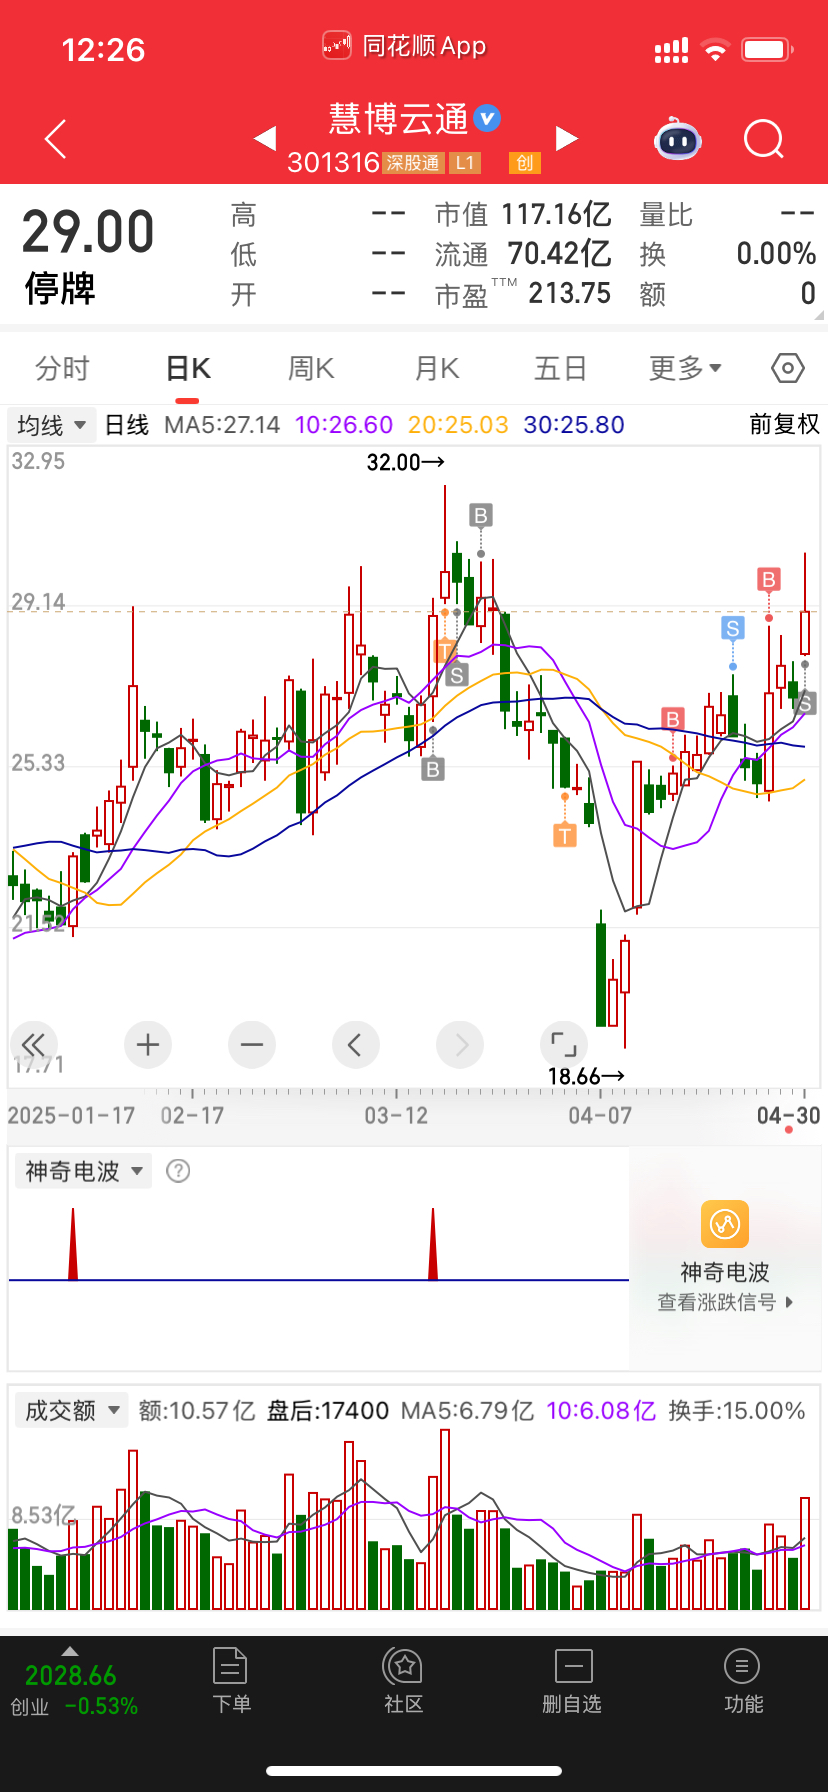Expand the 更多 dropdown

click(x=685, y=369)
